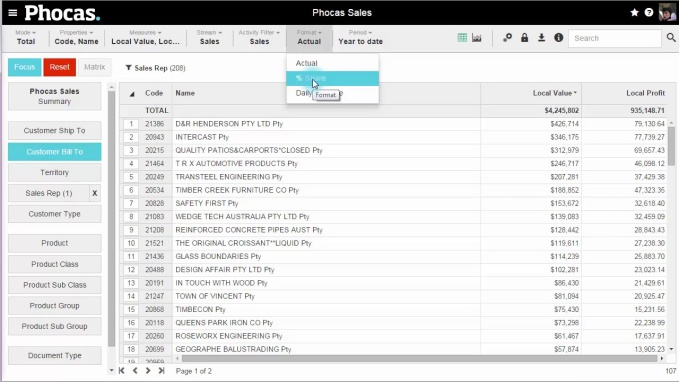
Task: Click the favorites star icon
Action: [x=634, y=13]
